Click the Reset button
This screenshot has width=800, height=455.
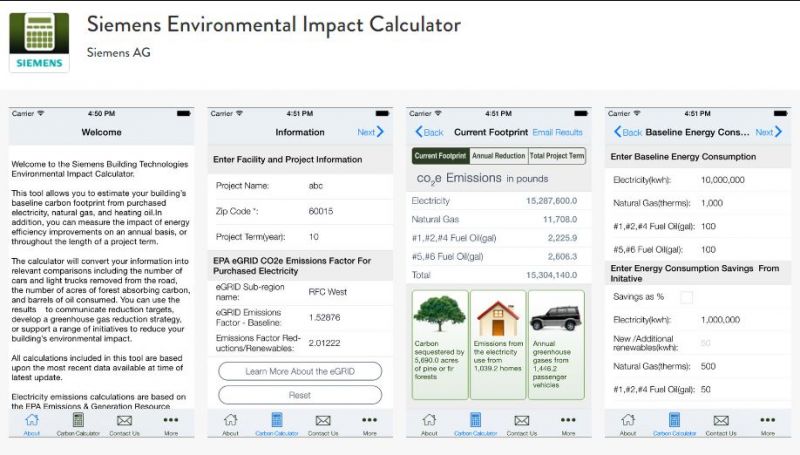pos(300,395)
